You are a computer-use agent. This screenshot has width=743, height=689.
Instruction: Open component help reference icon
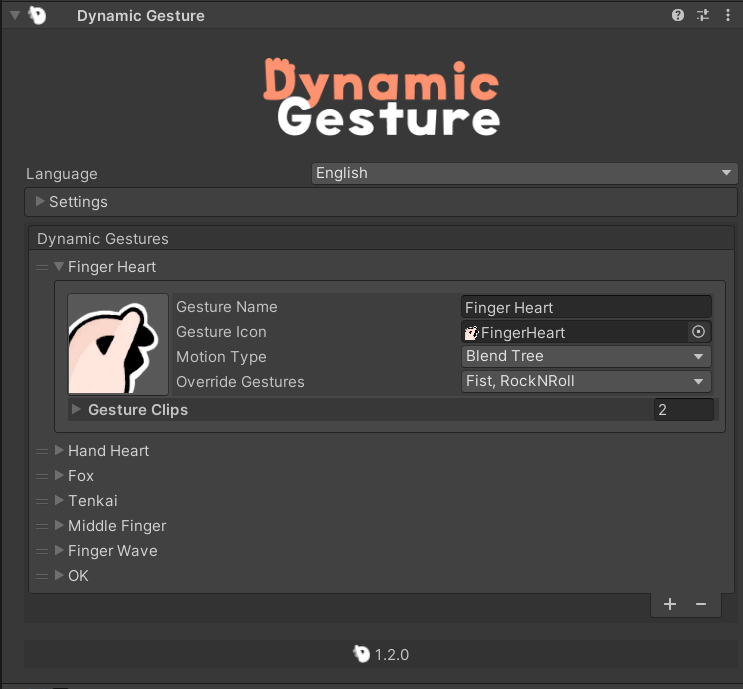[678, 15]
